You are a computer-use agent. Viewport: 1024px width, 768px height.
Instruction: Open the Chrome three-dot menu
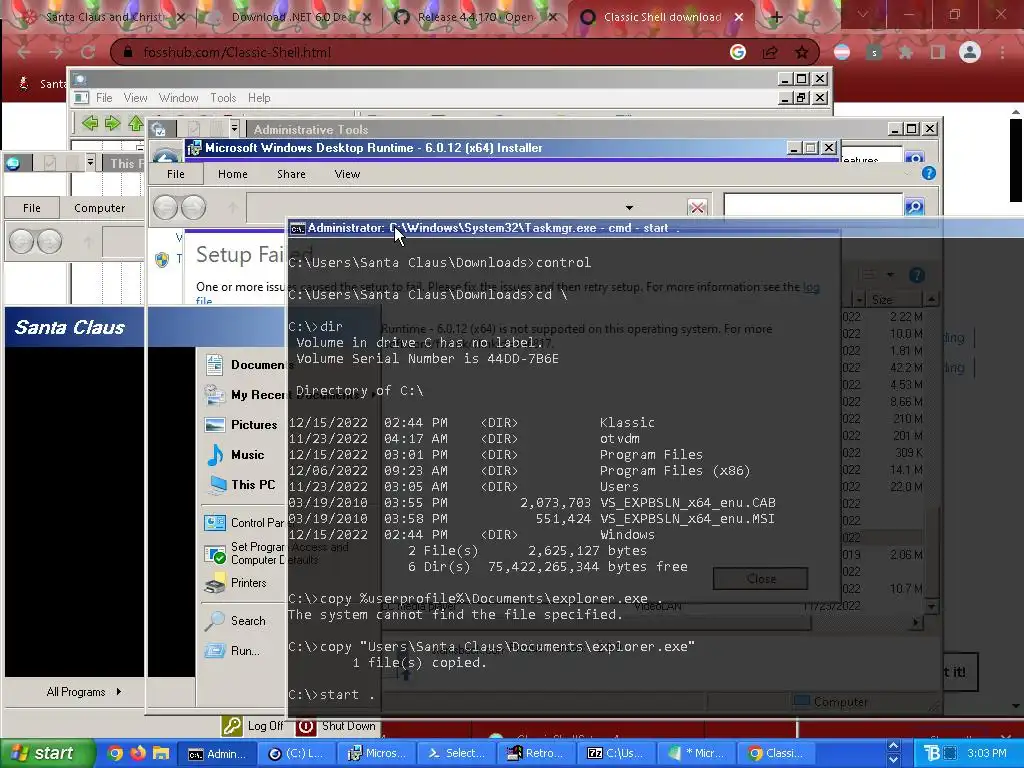coord(1002,52)
